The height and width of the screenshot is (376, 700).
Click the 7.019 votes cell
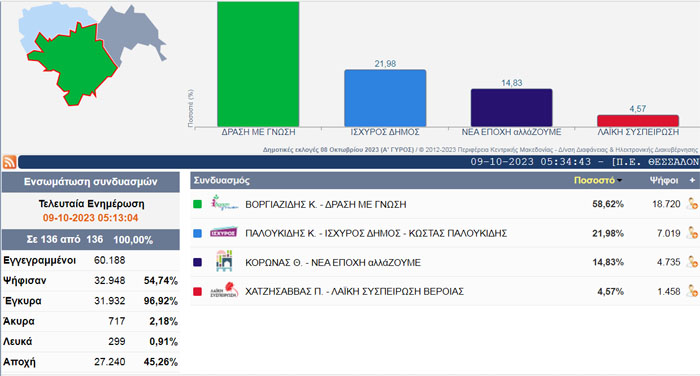668,233
